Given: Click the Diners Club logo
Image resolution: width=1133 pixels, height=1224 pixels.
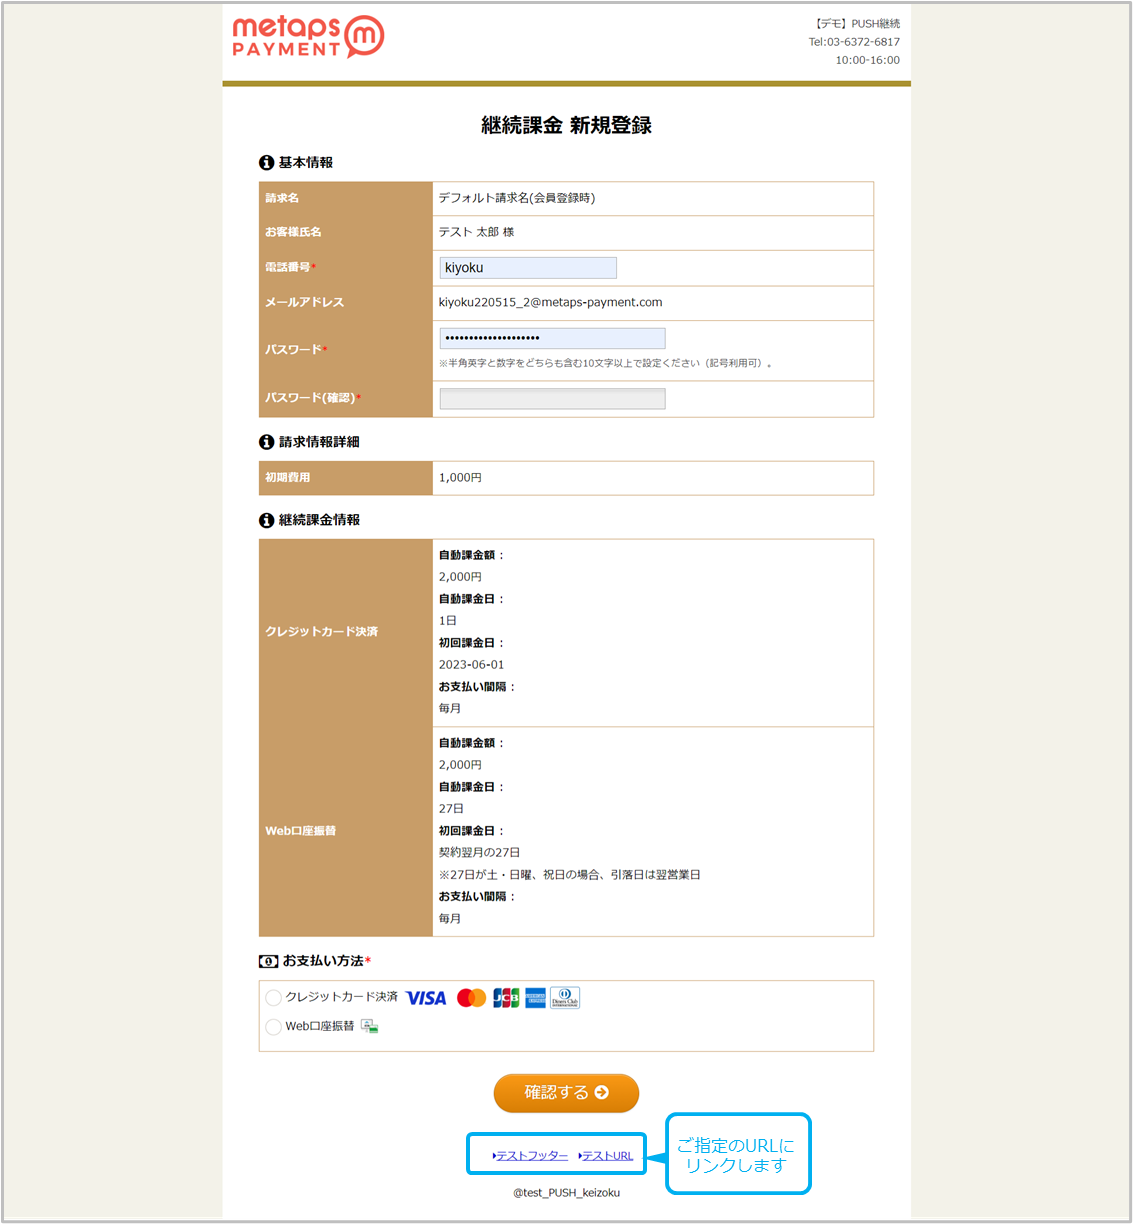Looking at the screenshot, I should click(565, 998).
